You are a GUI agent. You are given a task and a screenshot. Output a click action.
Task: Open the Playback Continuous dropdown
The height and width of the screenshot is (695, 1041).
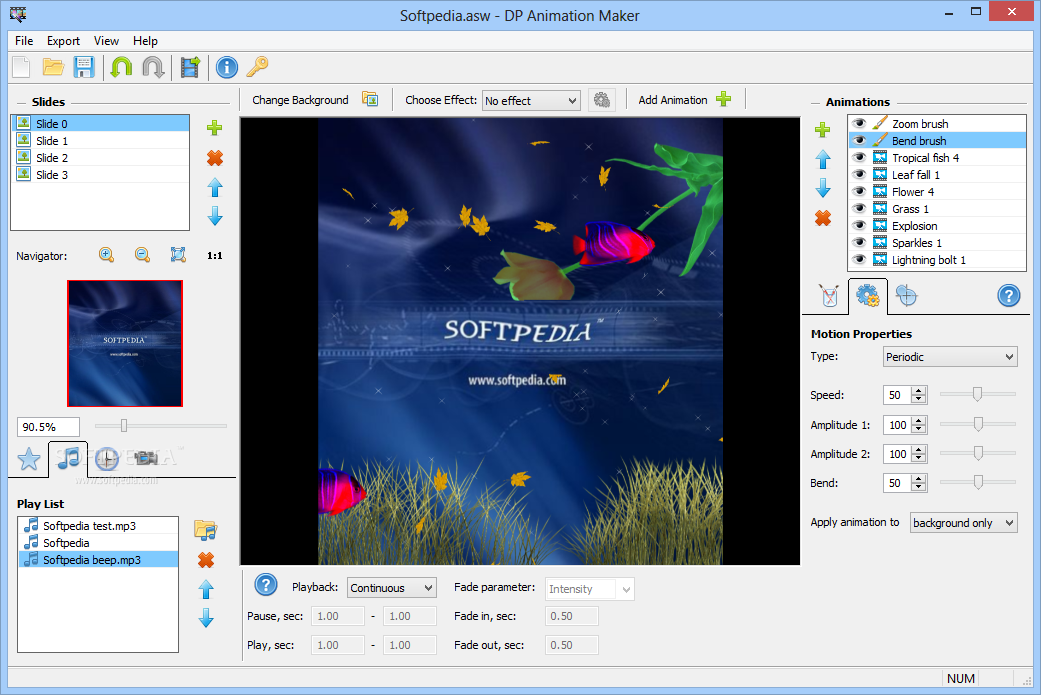[392, 587]
